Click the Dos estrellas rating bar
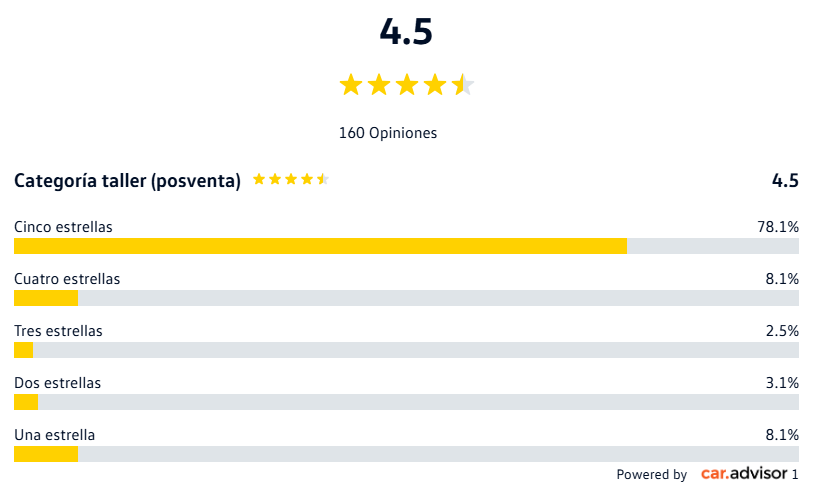 pyautogui.click(x=406, y=402)
